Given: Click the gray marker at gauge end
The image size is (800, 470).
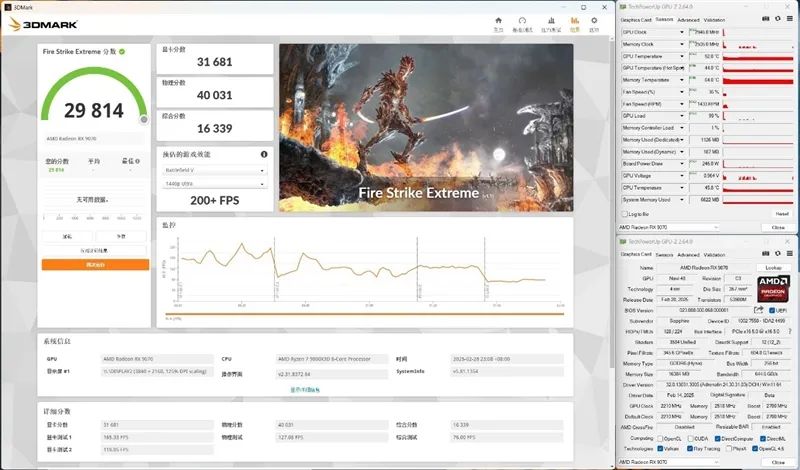Looking at the screenshot, I should [x=144, y=119].
